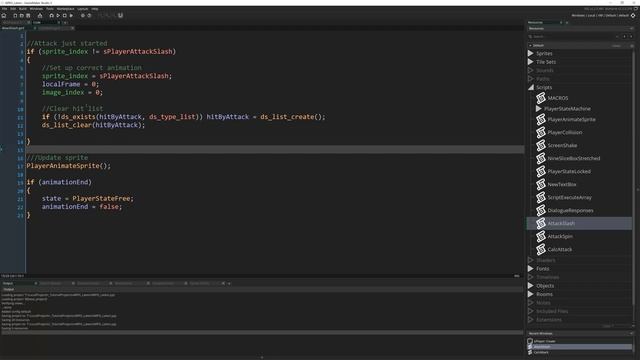Viewport: 640px width, 360px height.
Task: Select AttackSlash in Recent Windows list
Action: tap(580, 347)
